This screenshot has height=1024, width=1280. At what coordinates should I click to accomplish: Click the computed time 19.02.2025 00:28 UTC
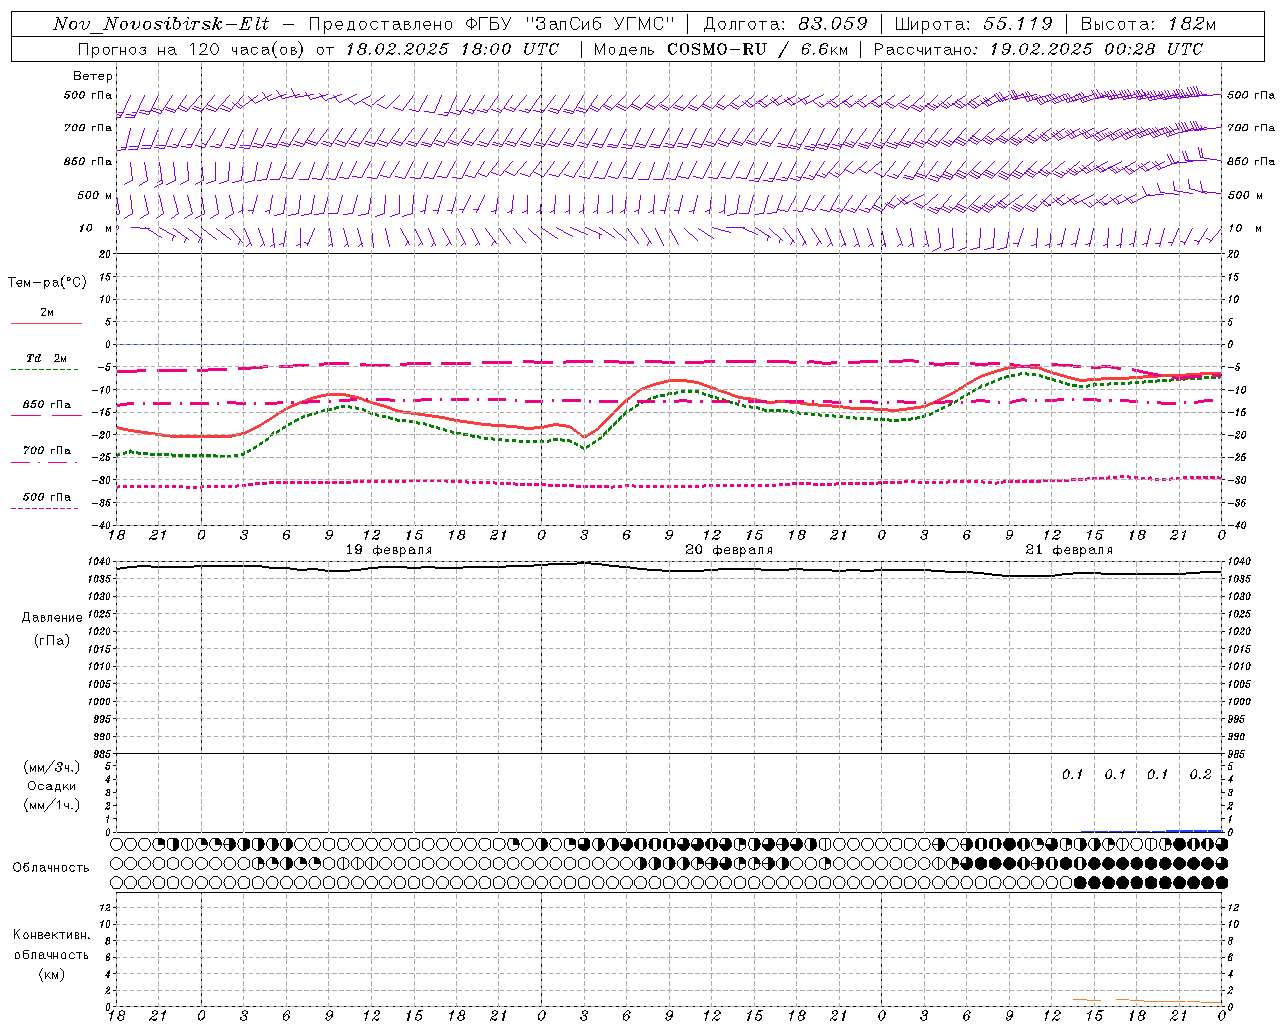pyautogui.click(x=1096, y=49)
